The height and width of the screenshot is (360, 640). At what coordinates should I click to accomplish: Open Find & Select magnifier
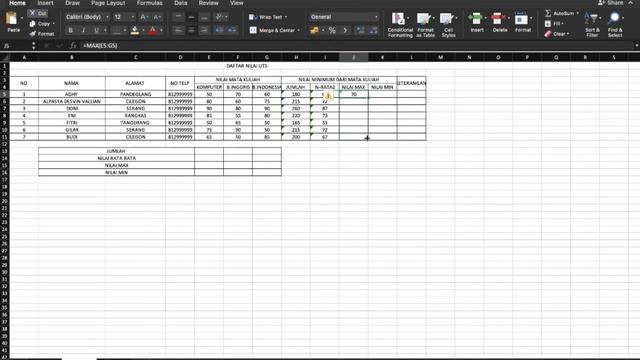[x=615, y=25]
